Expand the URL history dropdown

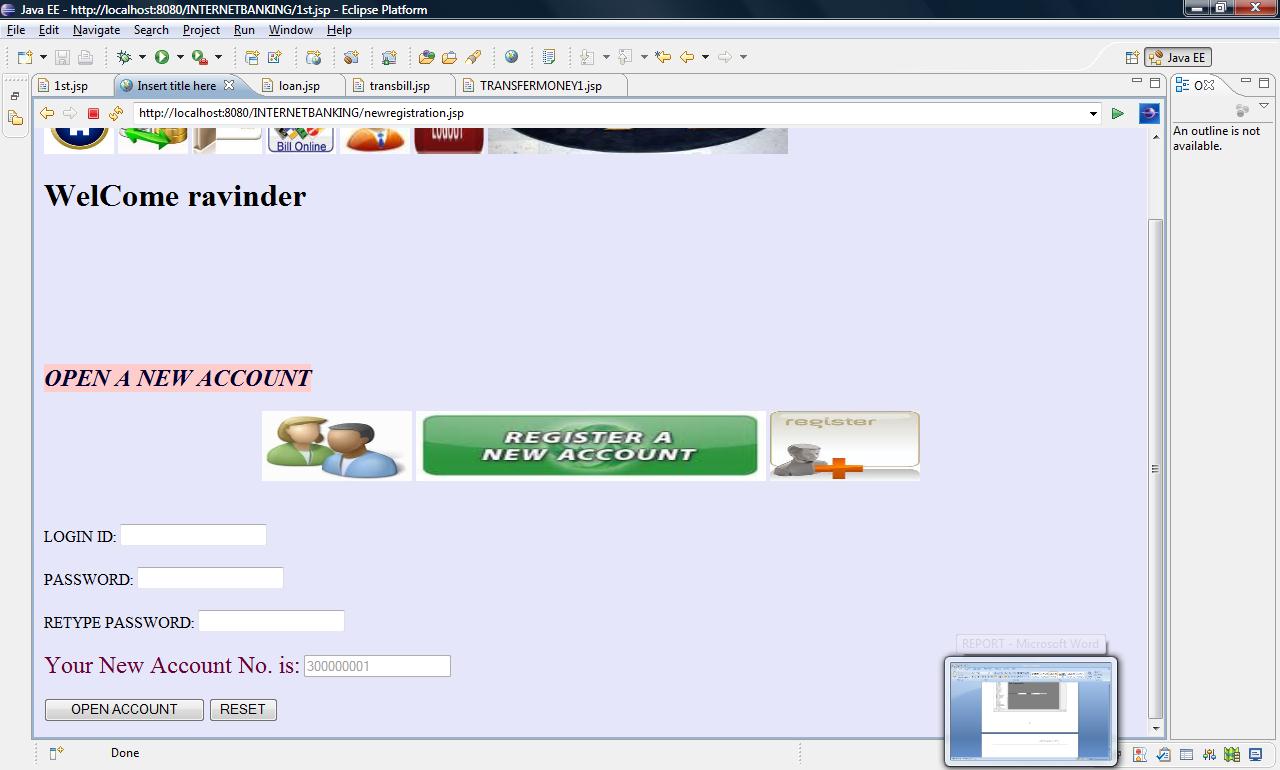(x=1093, y=113)
